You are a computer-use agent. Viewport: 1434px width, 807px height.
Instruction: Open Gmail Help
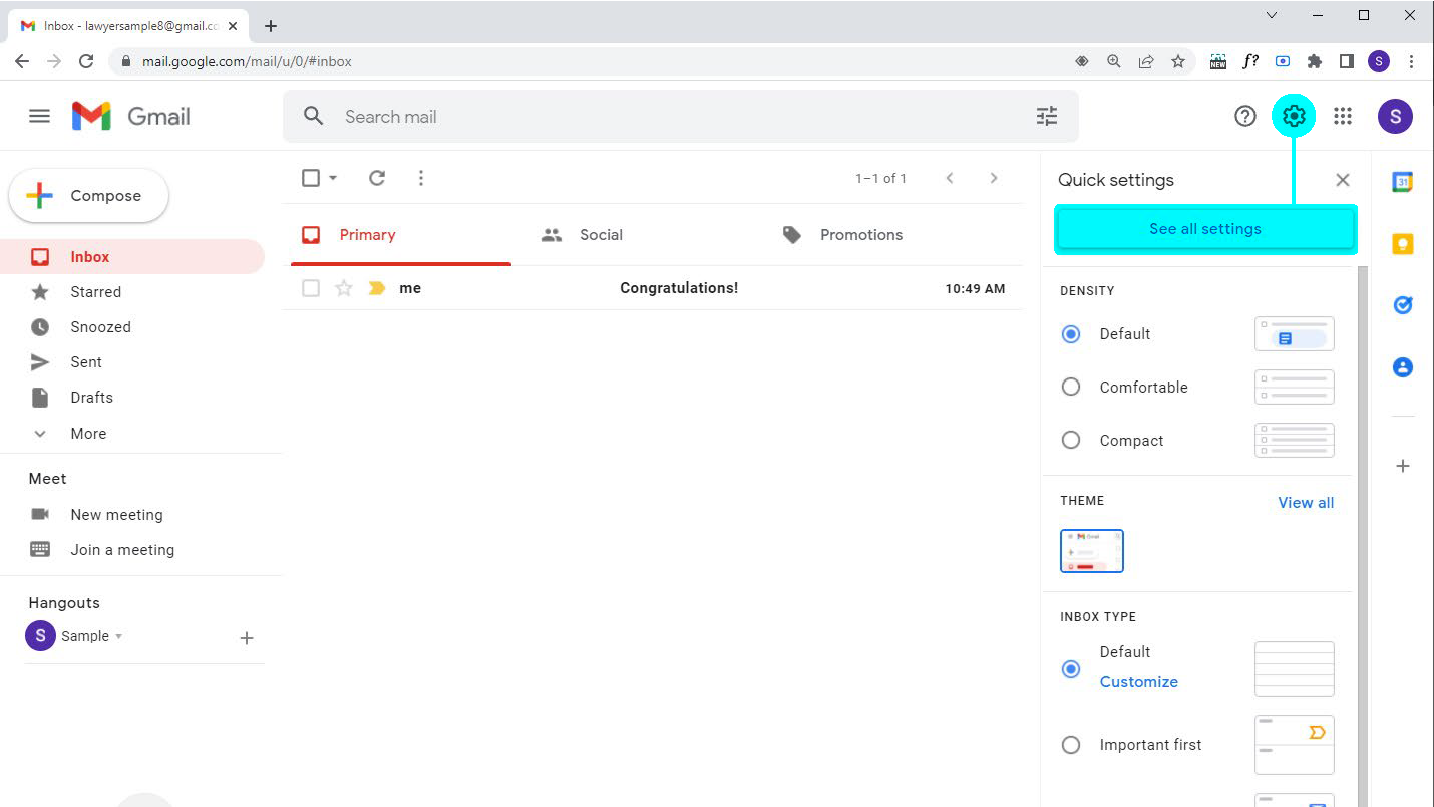(x=1245, y=116)
